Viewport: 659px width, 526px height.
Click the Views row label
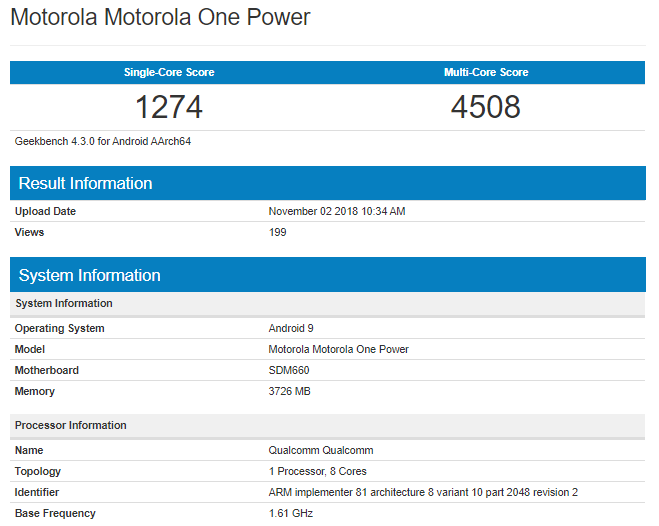pyautogui.click(x=29, y=232)
